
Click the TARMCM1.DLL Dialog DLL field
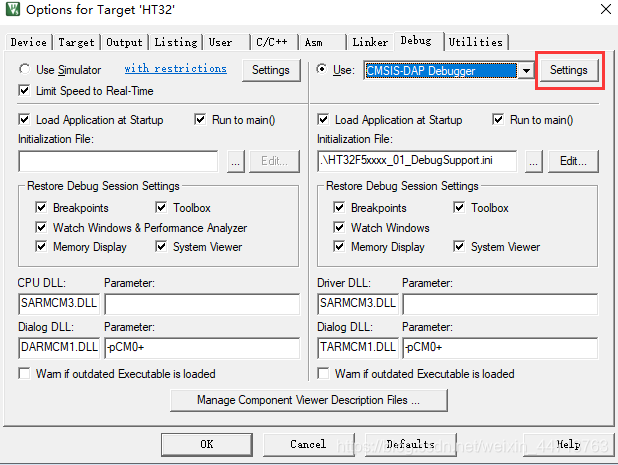coord(358,348)
